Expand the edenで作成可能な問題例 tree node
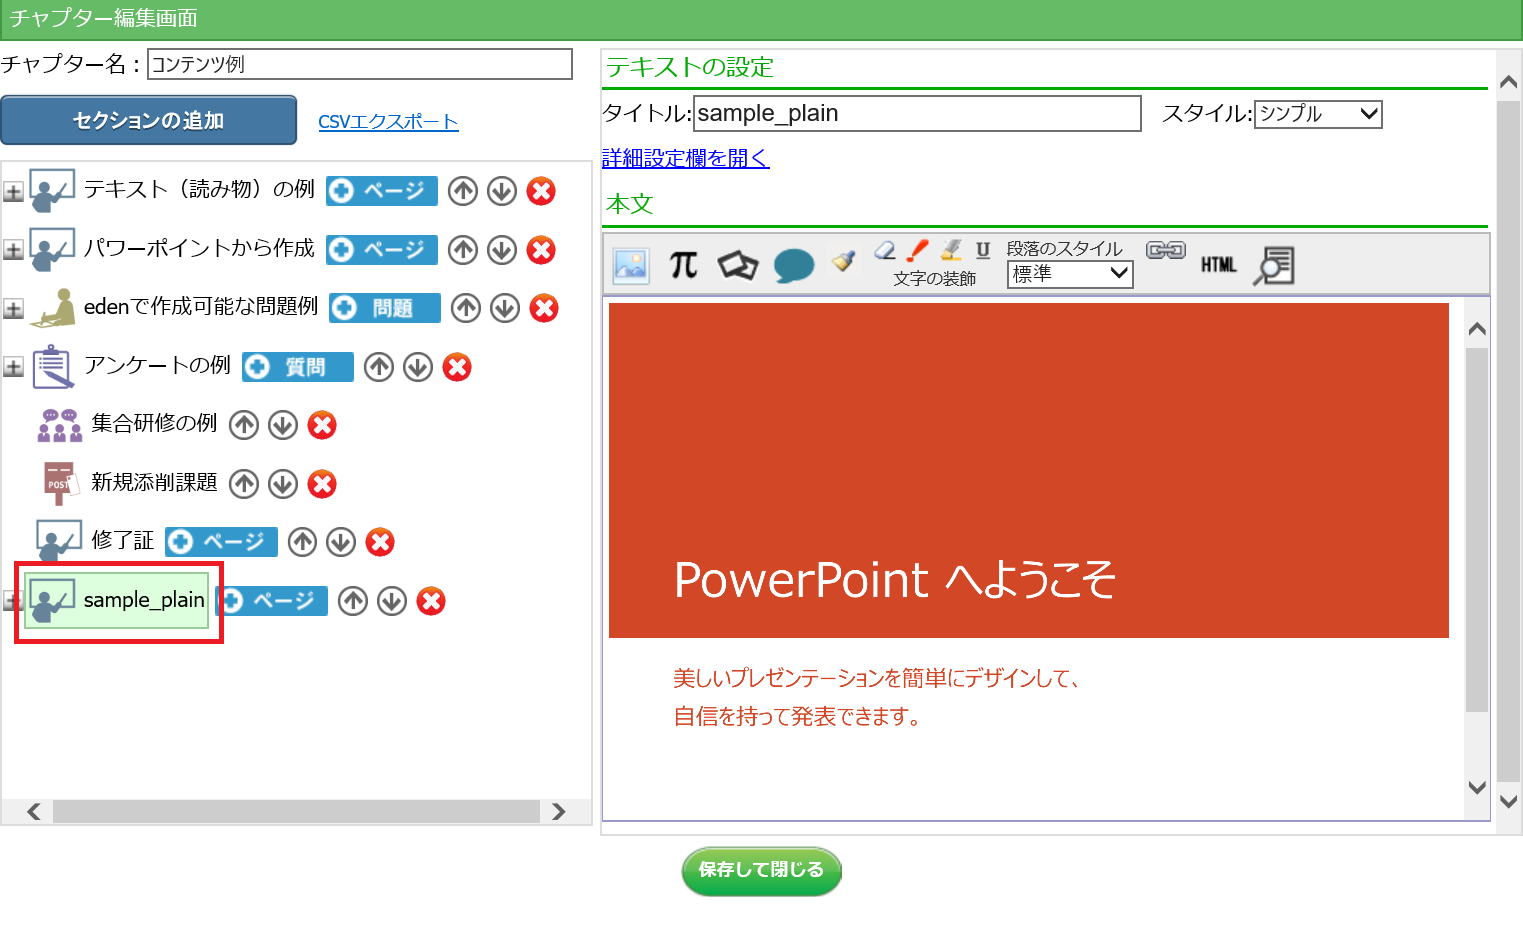Screen dimensions: 1523x929 pyautogui.click(x=13, y=309)
